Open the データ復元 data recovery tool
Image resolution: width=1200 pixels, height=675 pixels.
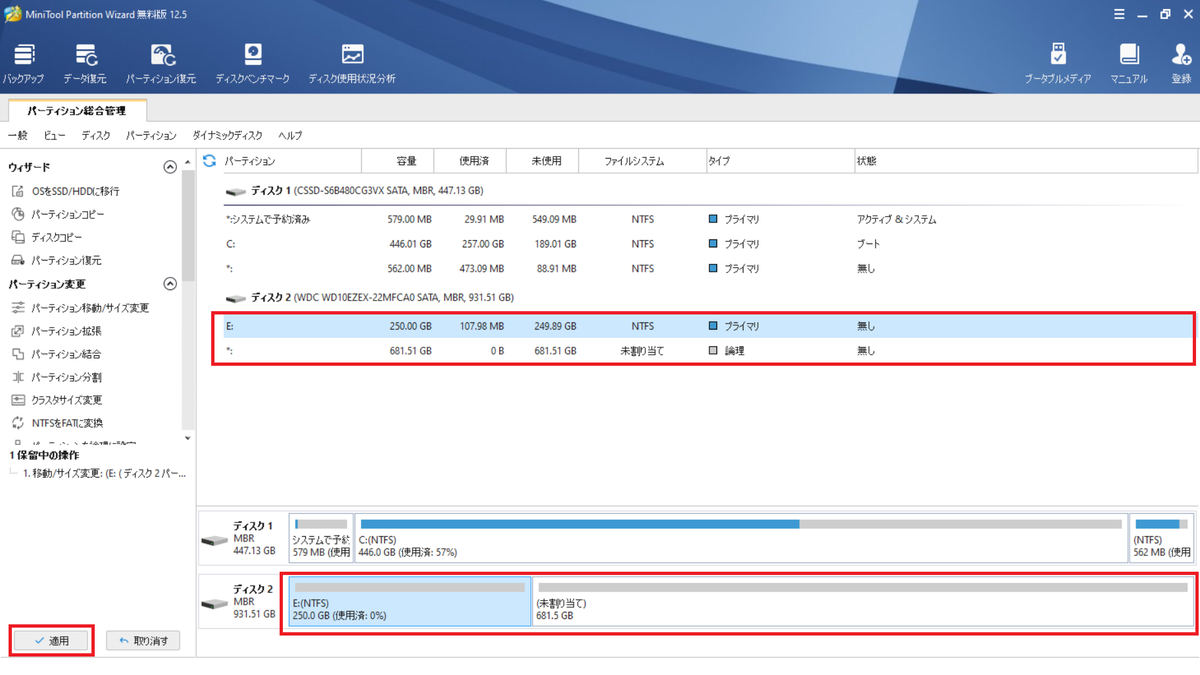tap(85, 63)
